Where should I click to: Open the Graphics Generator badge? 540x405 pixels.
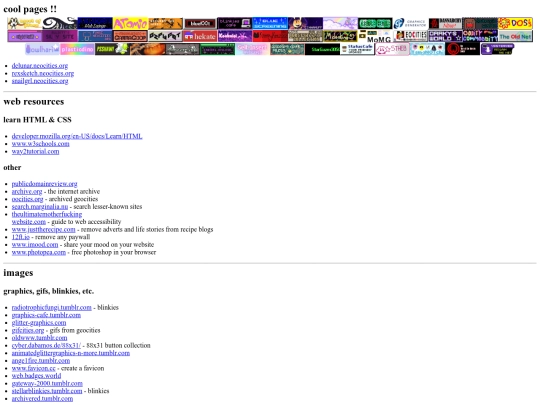411,23
